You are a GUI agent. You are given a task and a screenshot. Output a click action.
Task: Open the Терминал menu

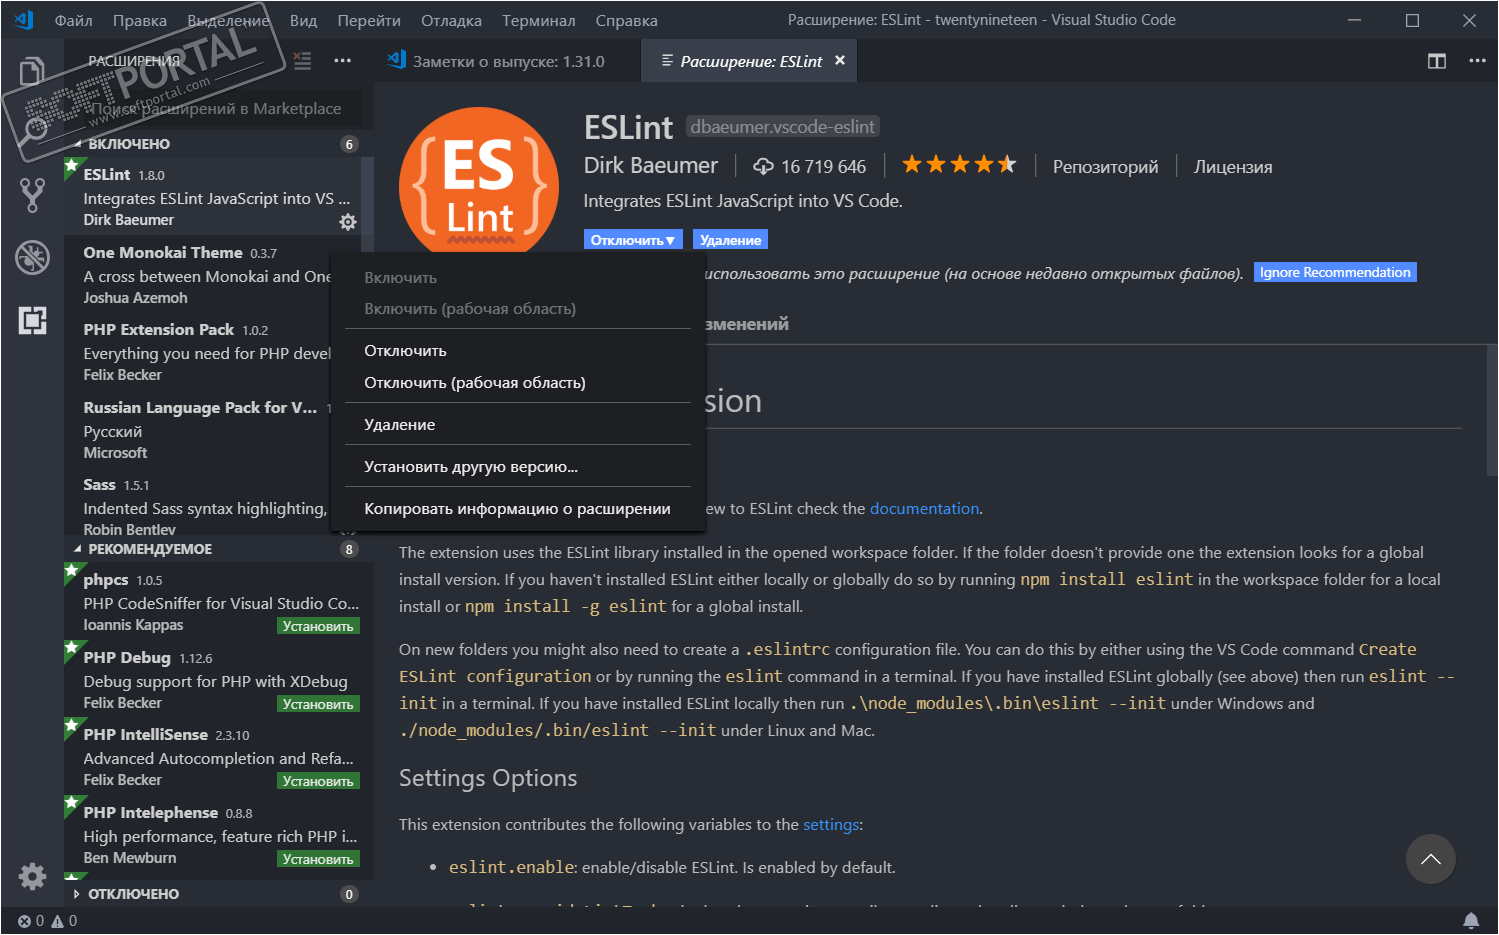539,20
